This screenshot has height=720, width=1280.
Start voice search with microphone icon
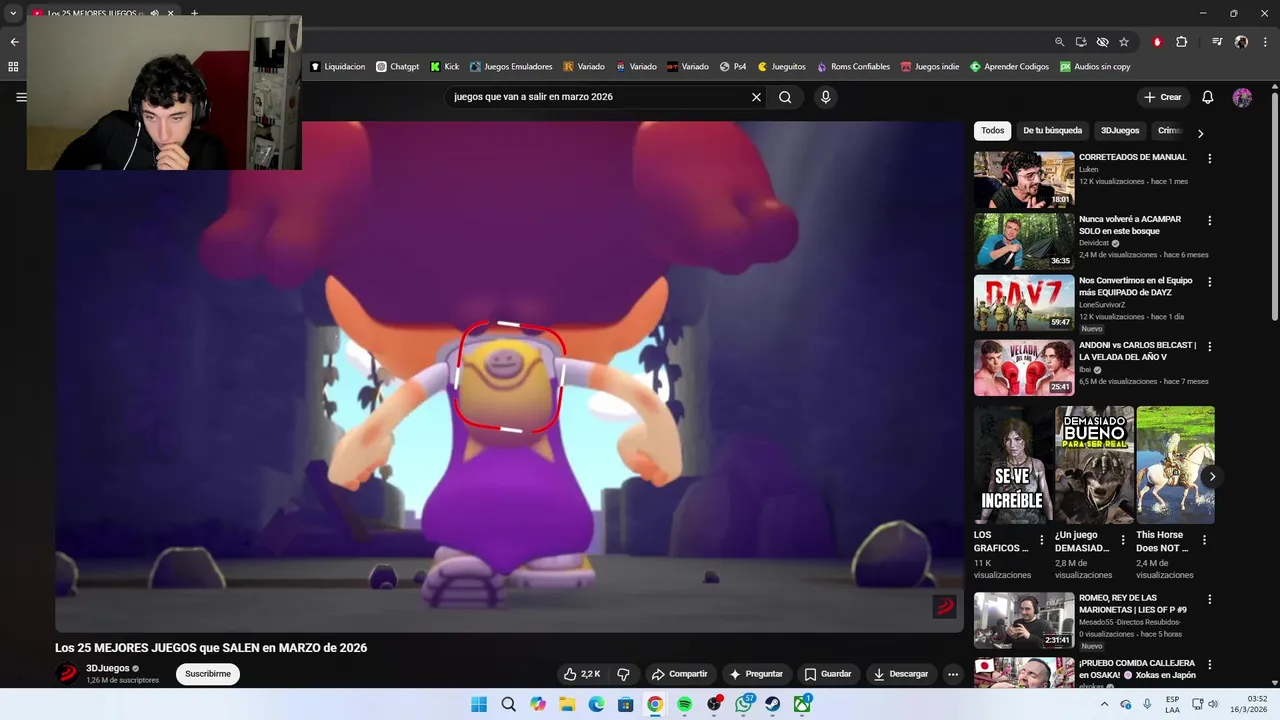pos(825,97)
